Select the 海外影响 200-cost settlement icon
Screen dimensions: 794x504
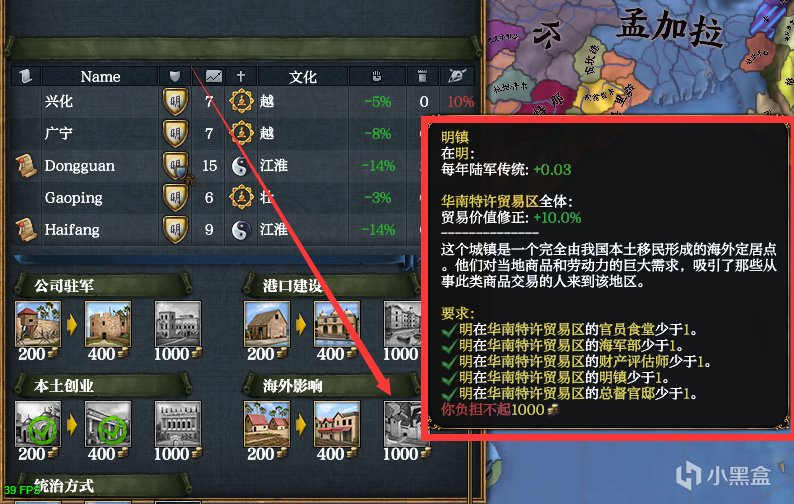pyautogui.click(x=267, y=424)
